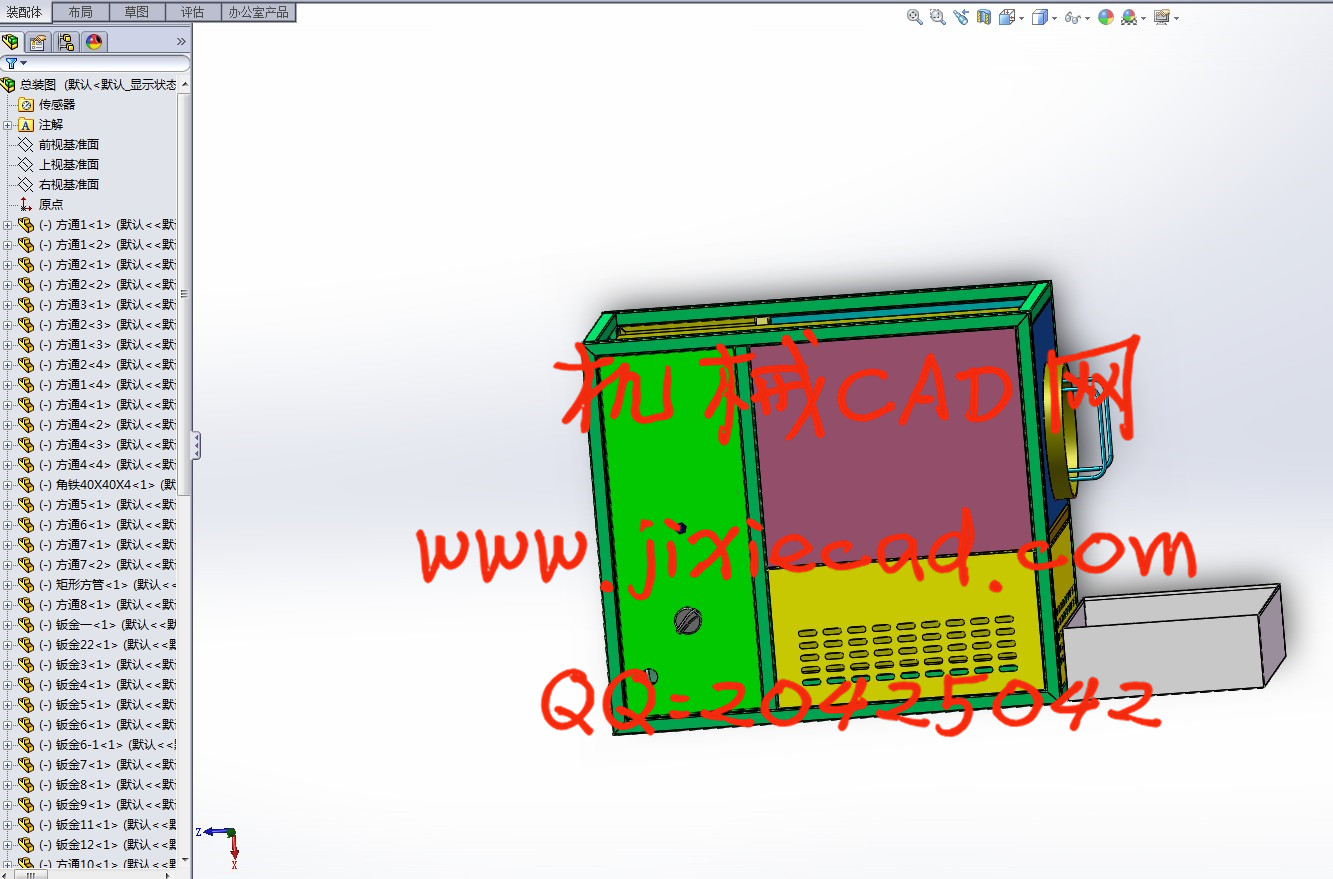
Task: Toggle the Section View tool
Action: pos(984,17)
